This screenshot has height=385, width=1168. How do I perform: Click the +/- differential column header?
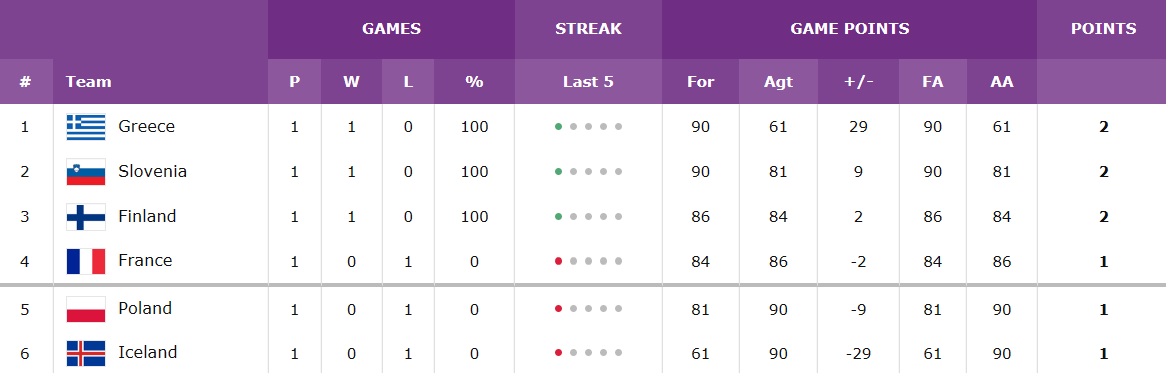858,82
